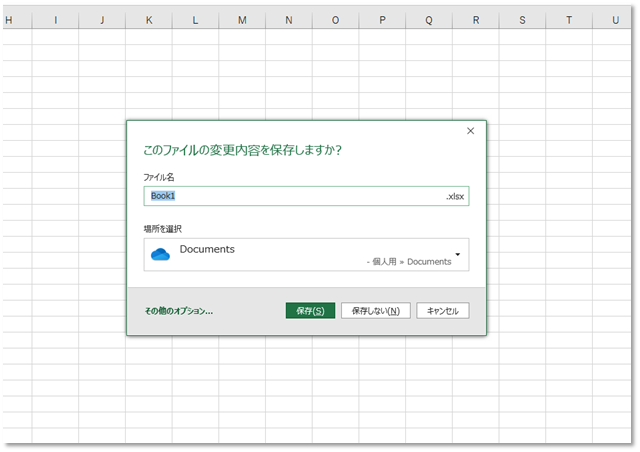This screenshot has width=640, height=452.
Task: Select column H header
Action: 17,20
